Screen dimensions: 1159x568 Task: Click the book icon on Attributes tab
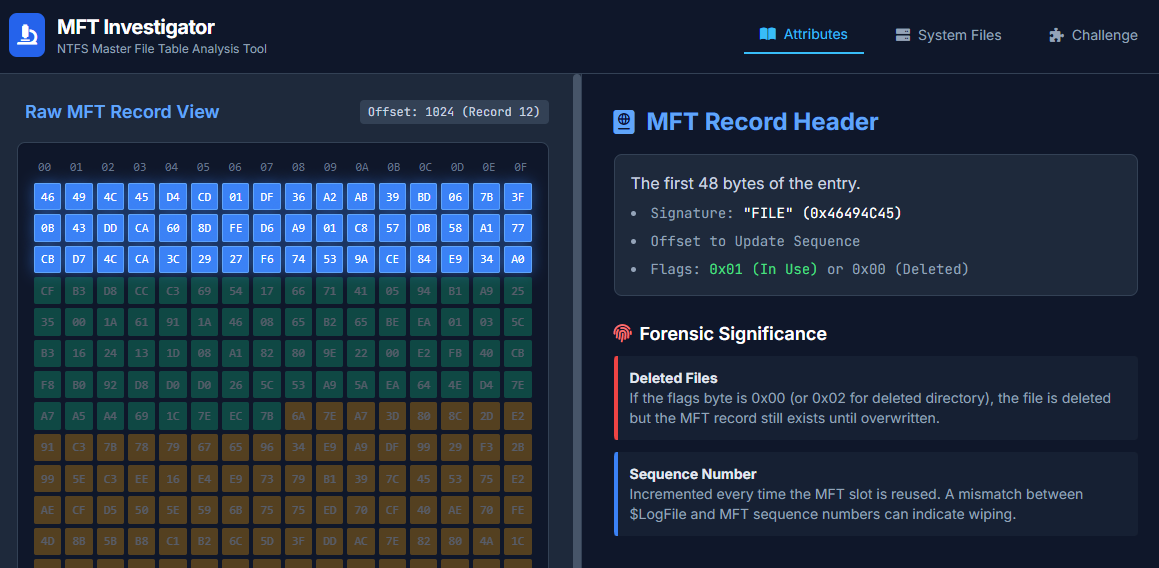pos(767,34)
